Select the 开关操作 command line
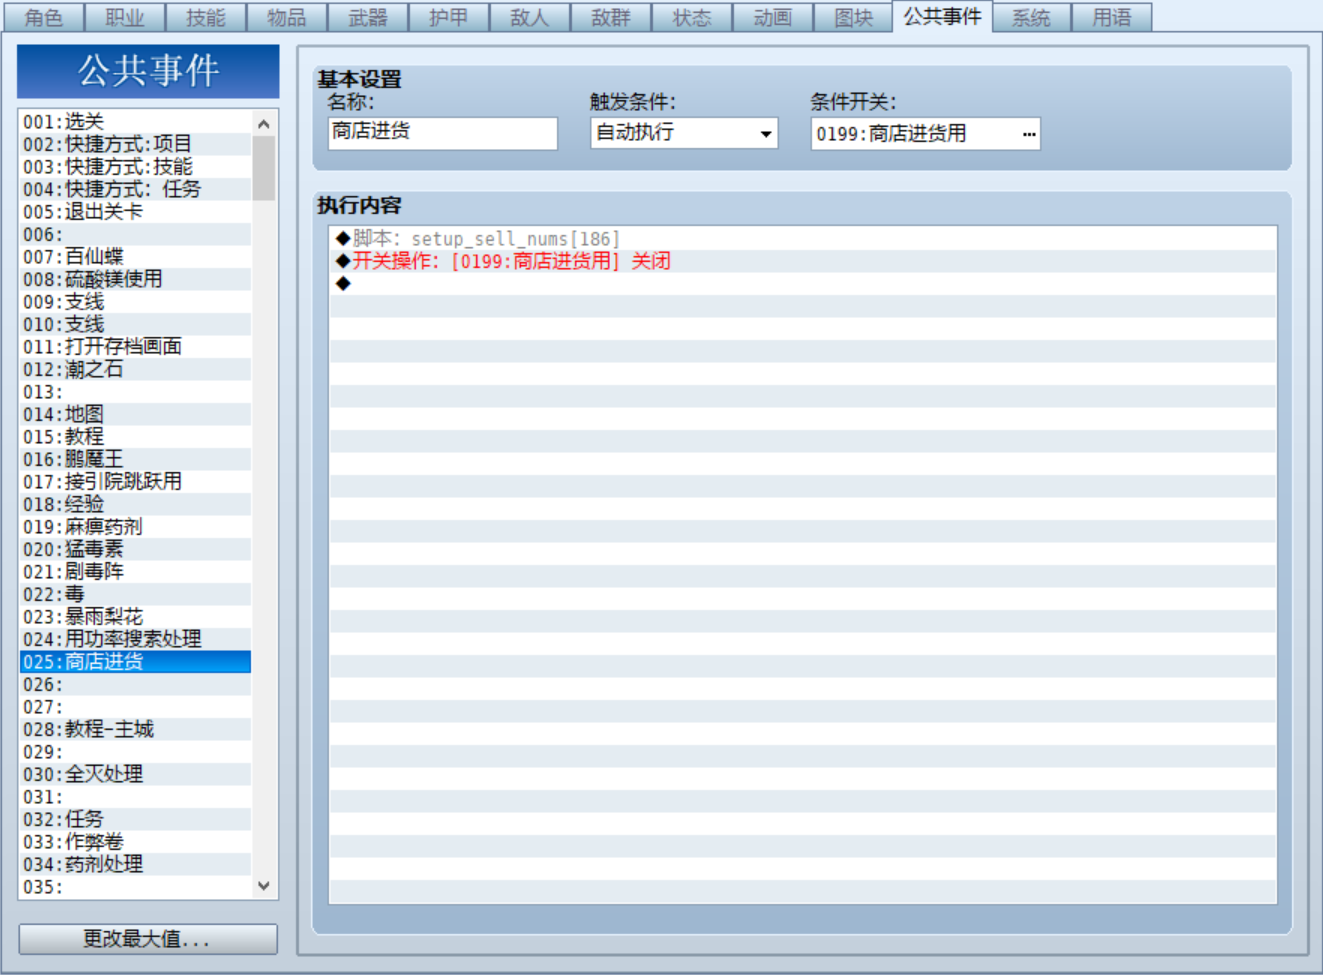 click(803, 261)
